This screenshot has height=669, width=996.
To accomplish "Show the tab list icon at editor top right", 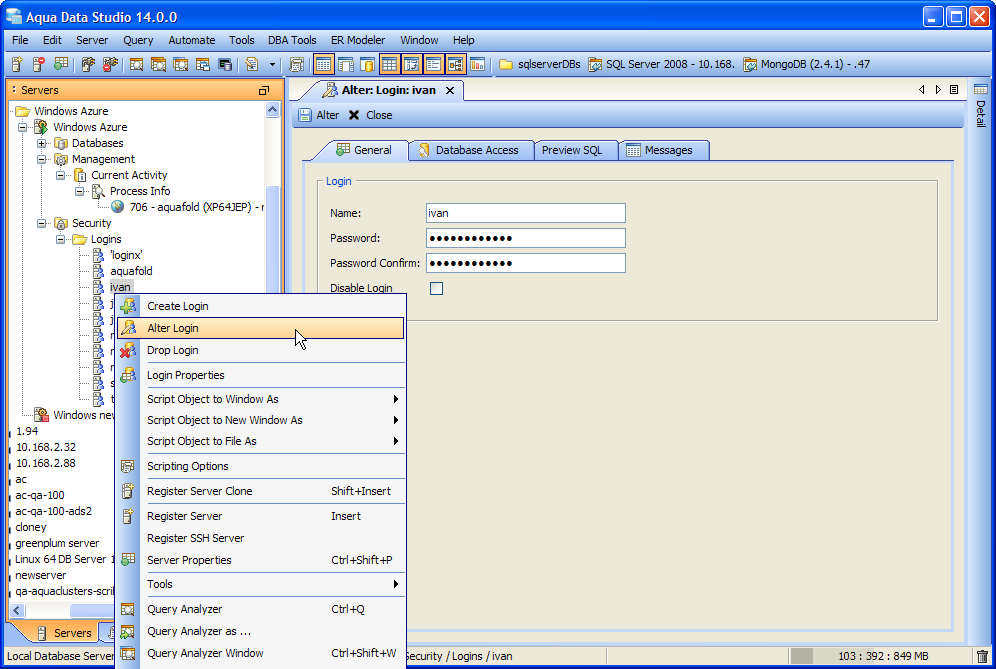I will click(953, 90).
